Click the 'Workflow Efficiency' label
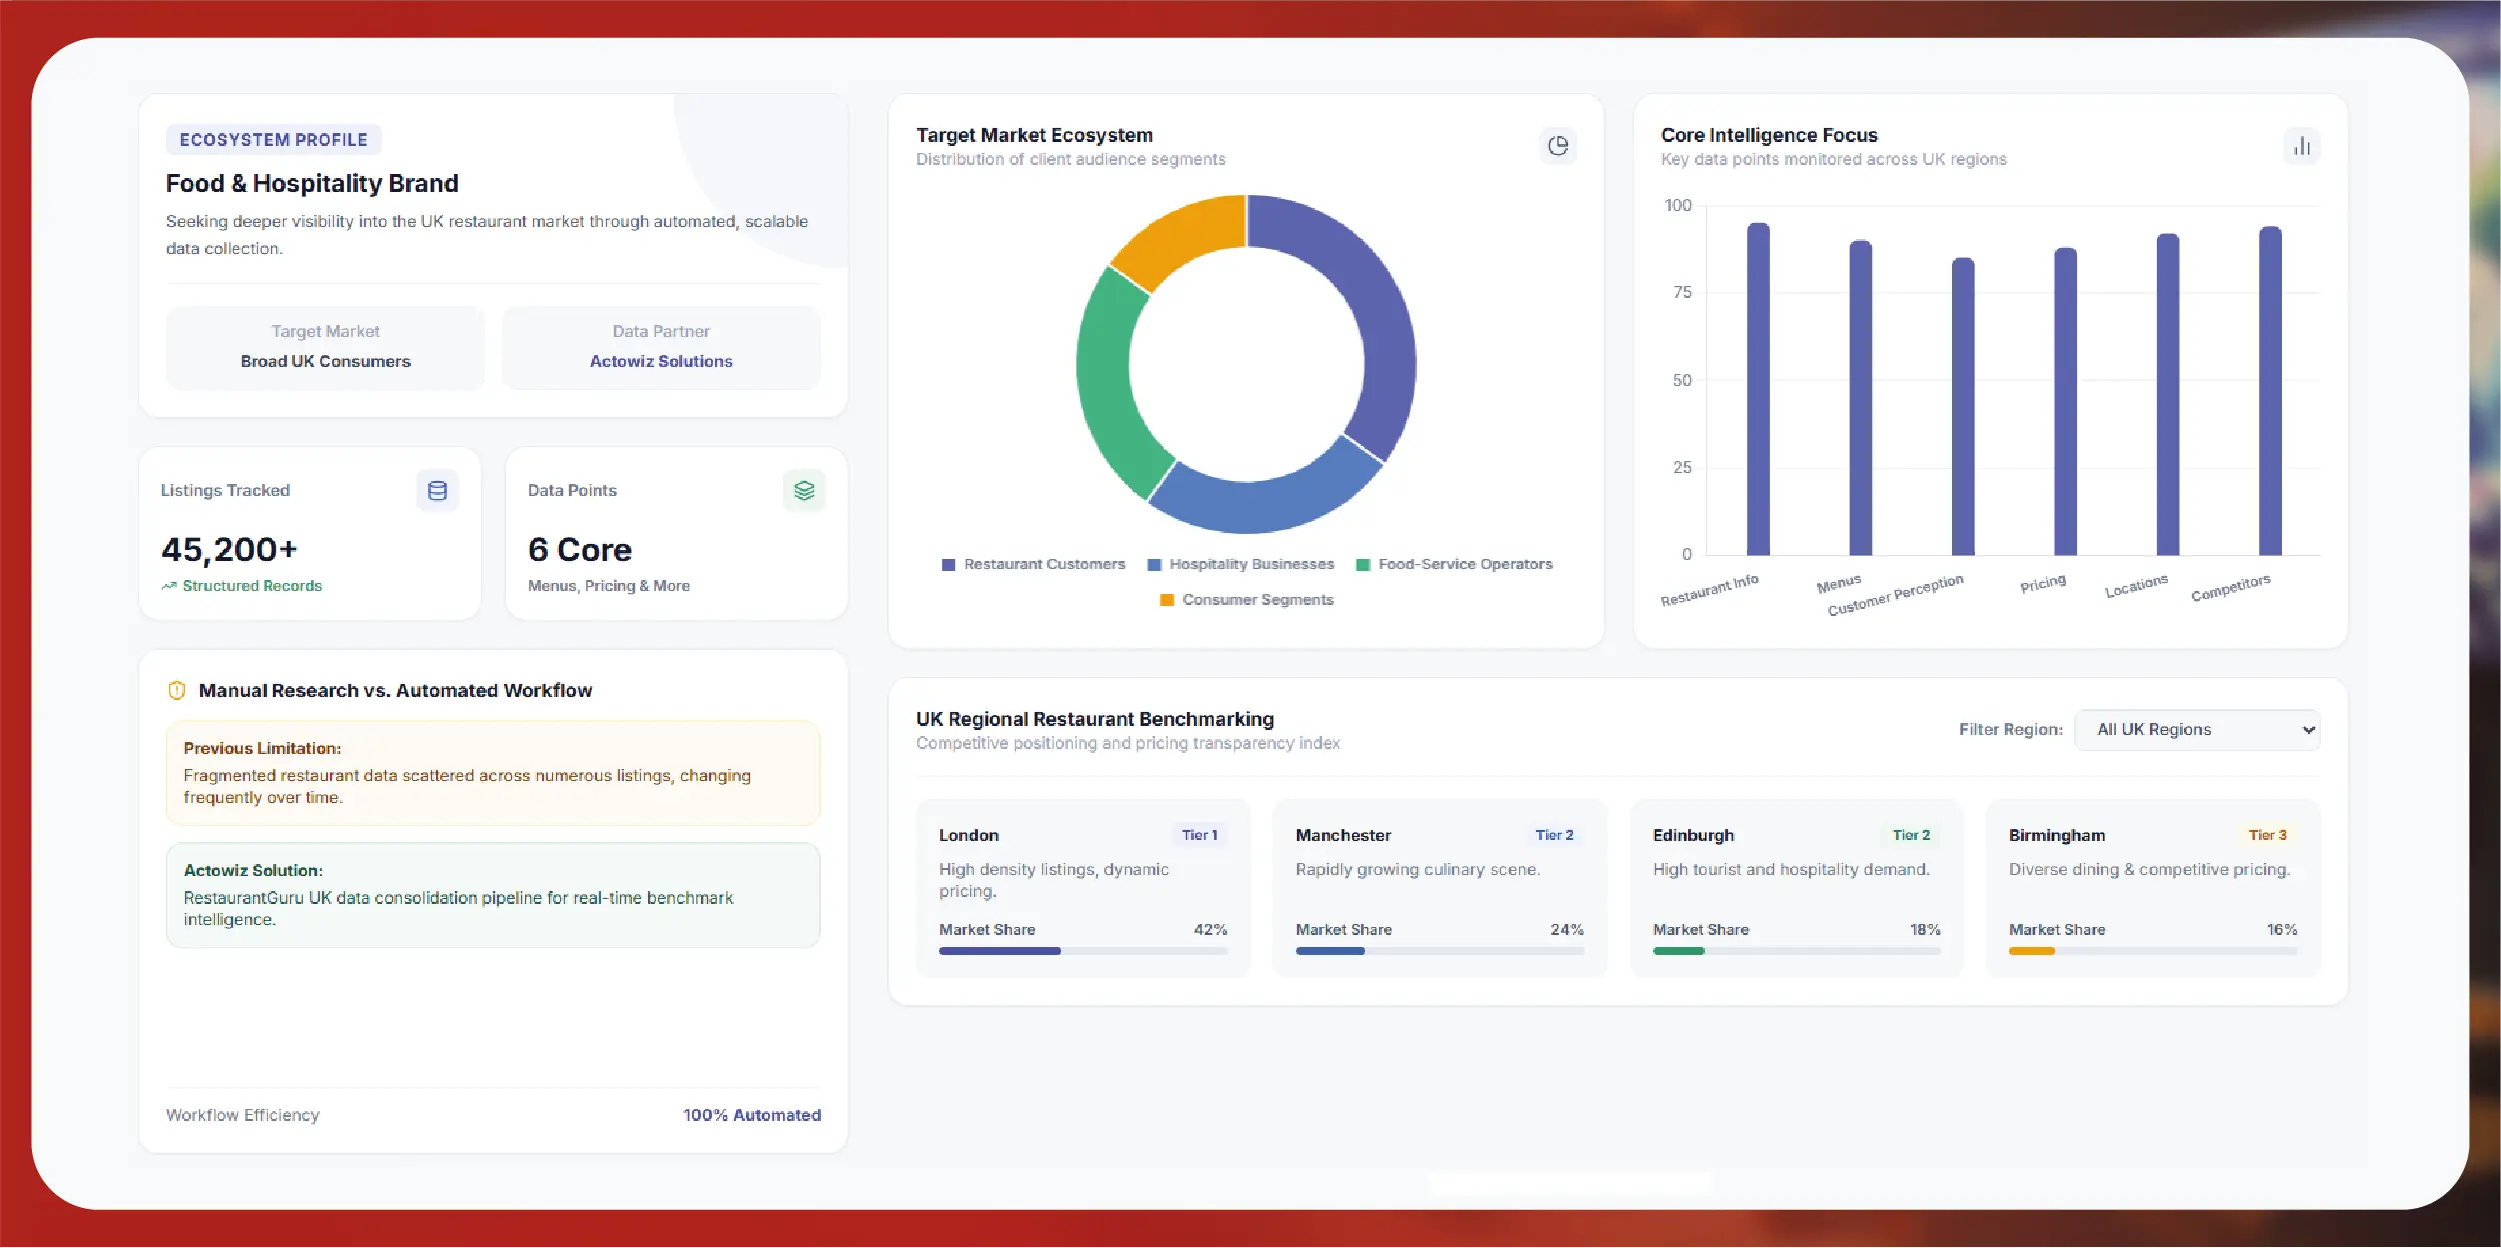The image size is (2501, 1248). tap(243, 1115)
